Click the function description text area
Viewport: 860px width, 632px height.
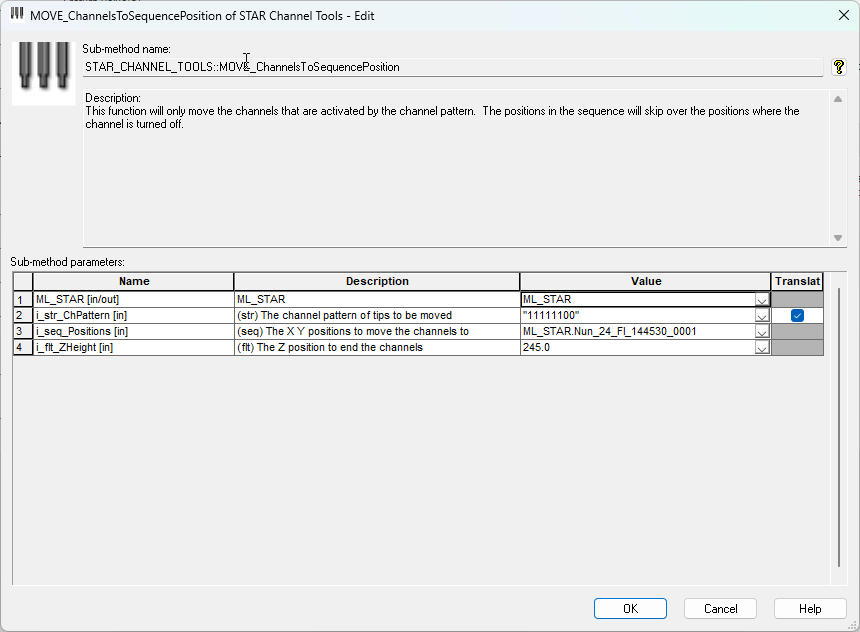(456, 168)
